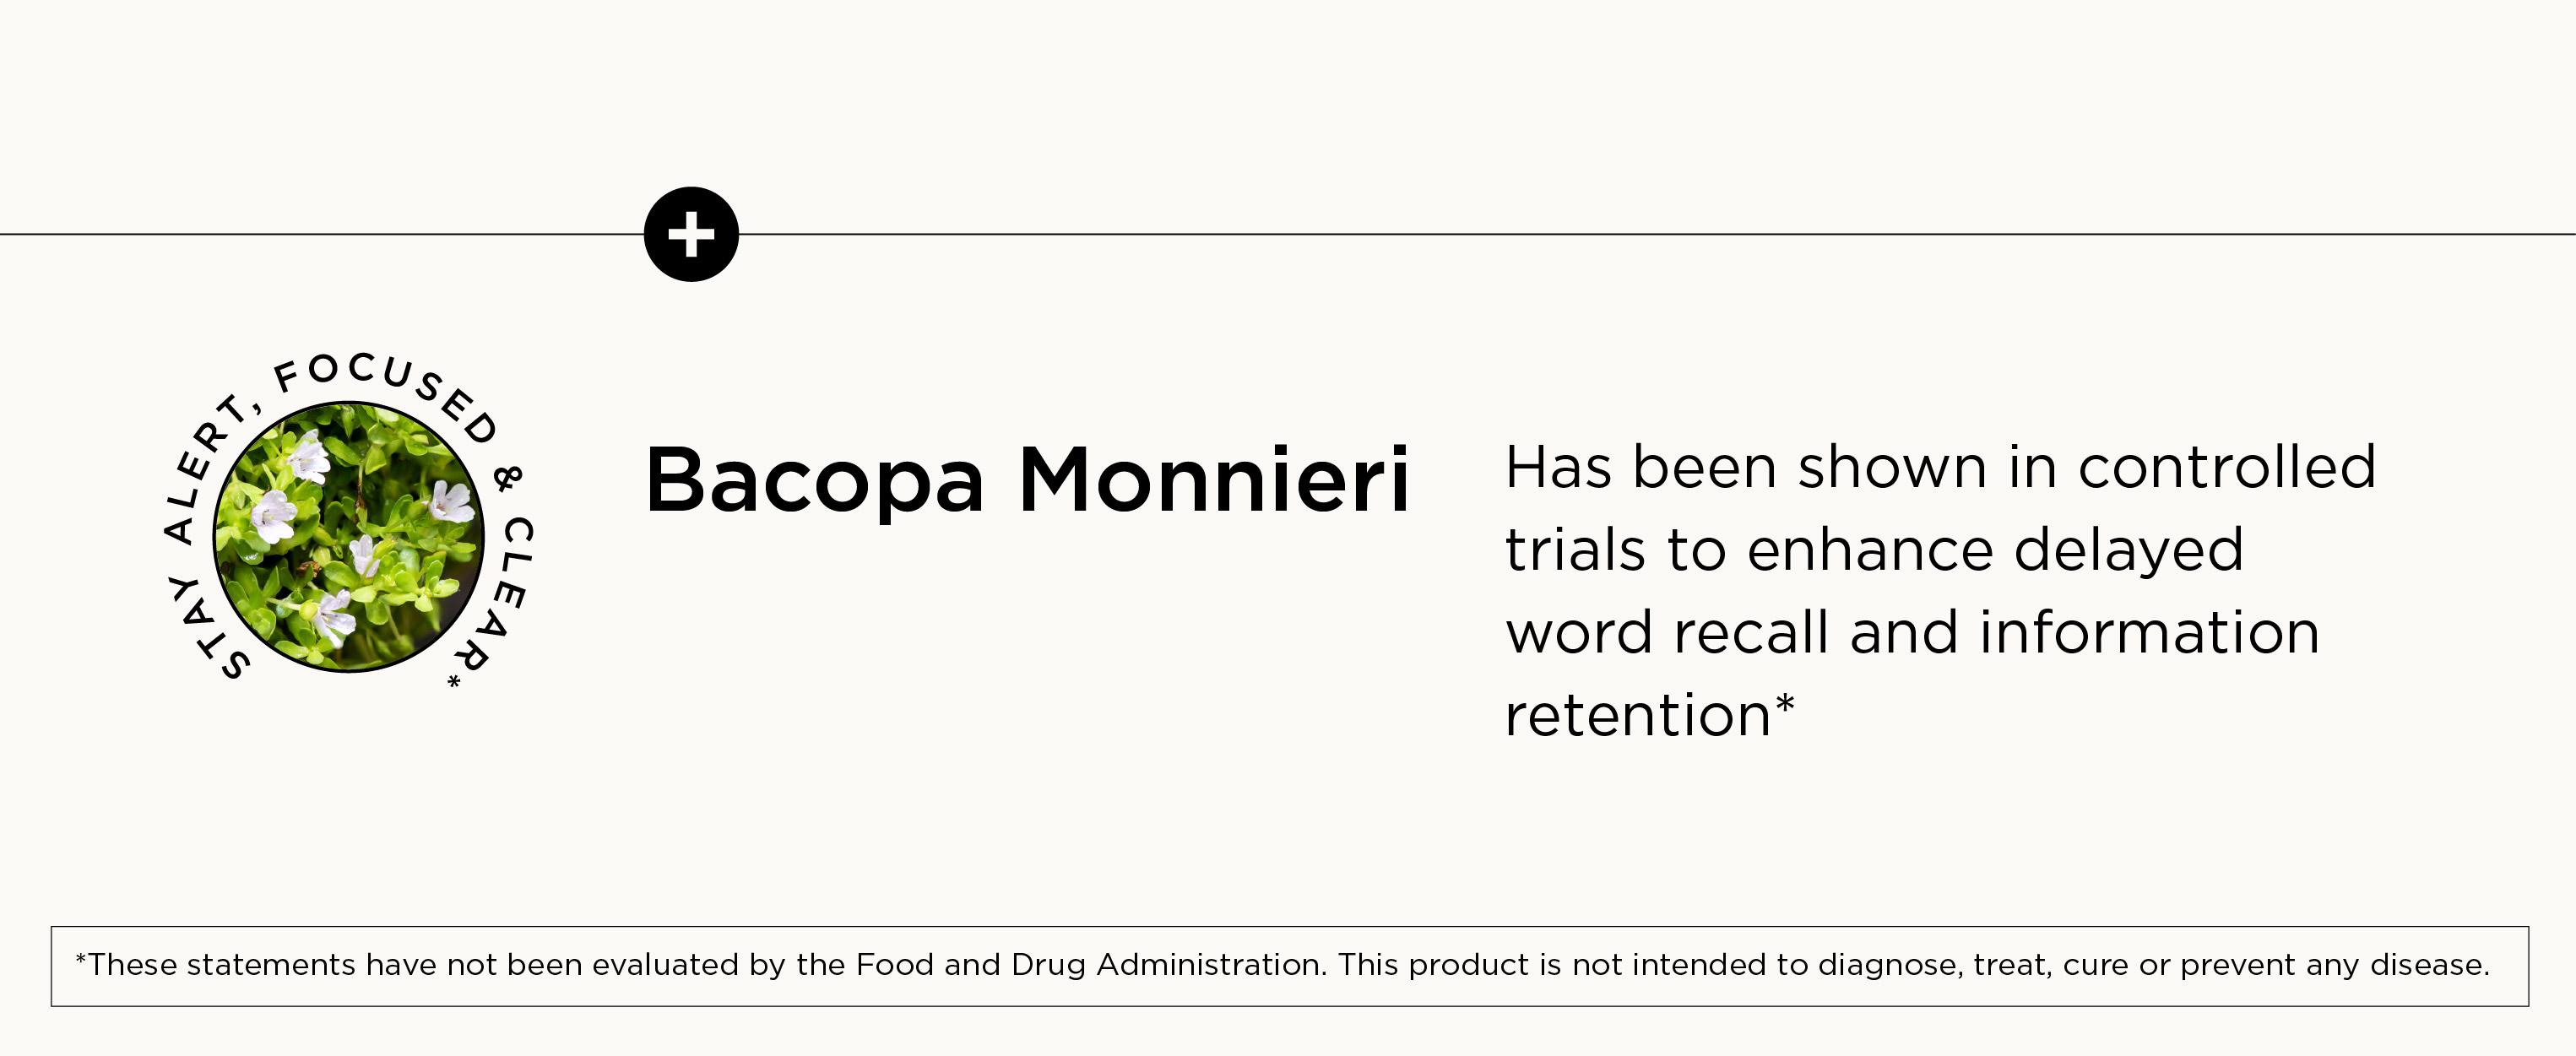This screenshot has height=1056, width=2576.
Task: Click the Bacopa flower circular photo
Action: pos(348,537)
